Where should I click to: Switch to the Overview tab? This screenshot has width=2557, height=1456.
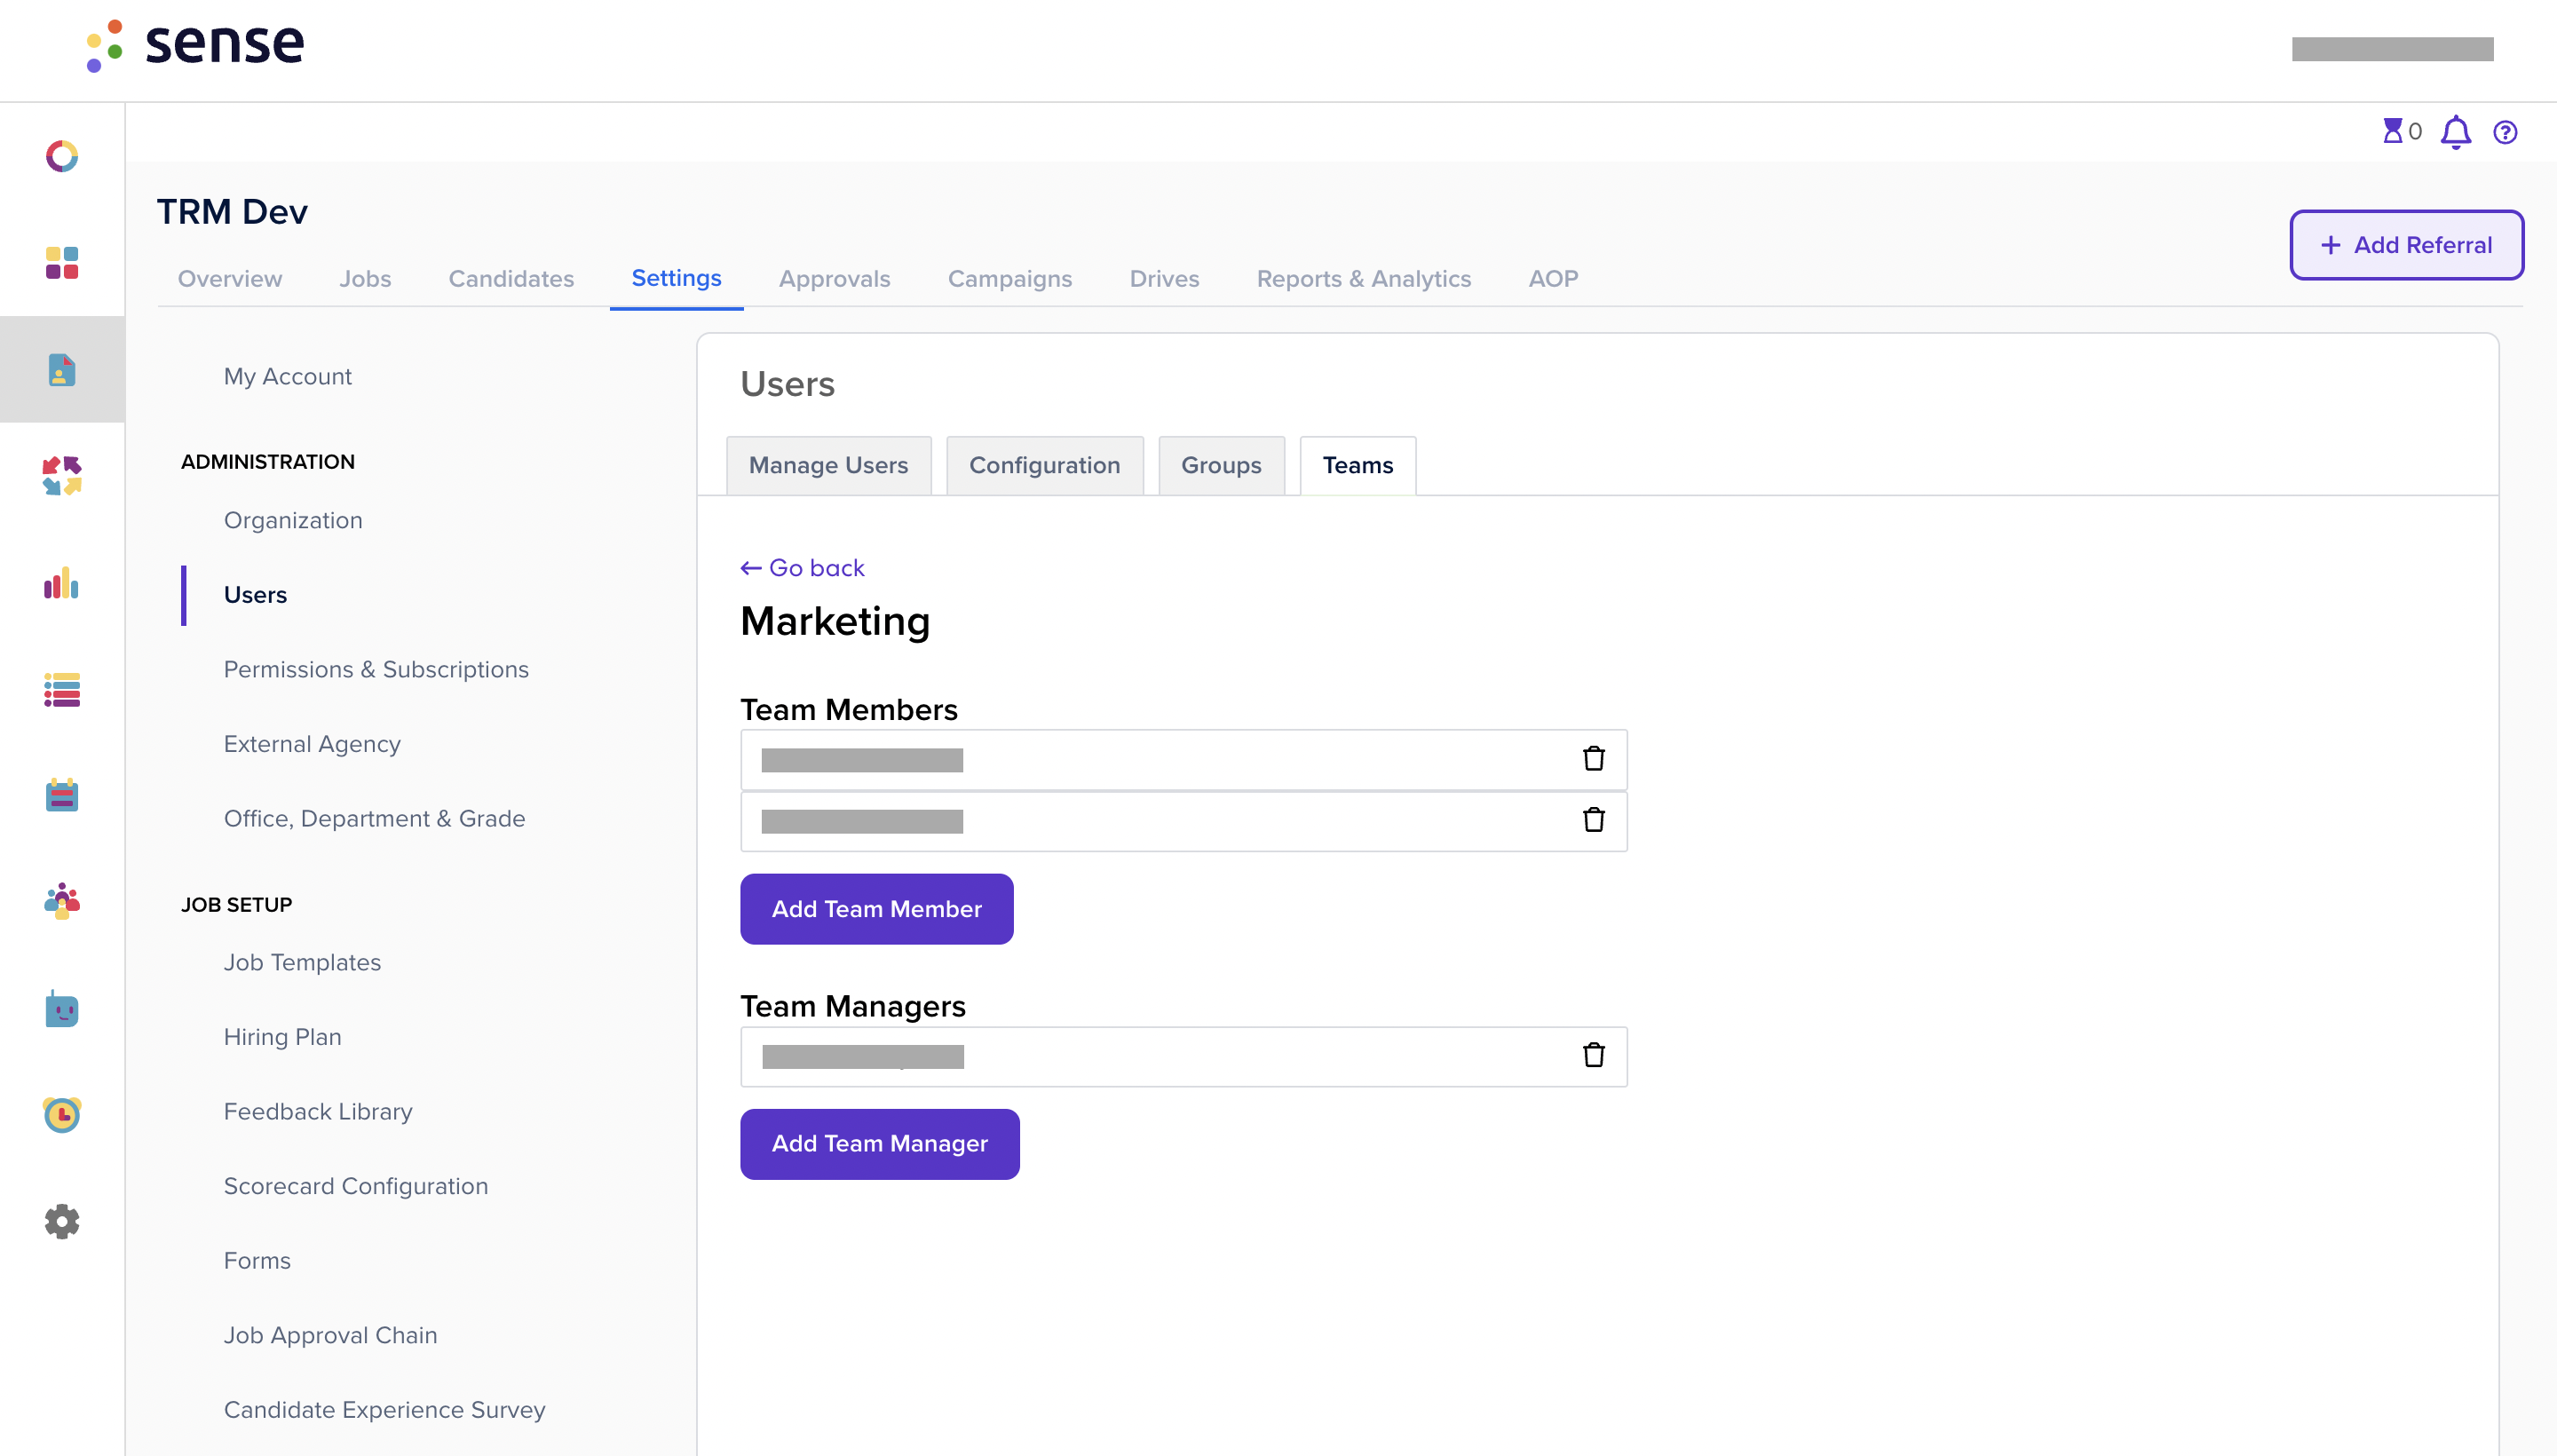click(230, 279)
